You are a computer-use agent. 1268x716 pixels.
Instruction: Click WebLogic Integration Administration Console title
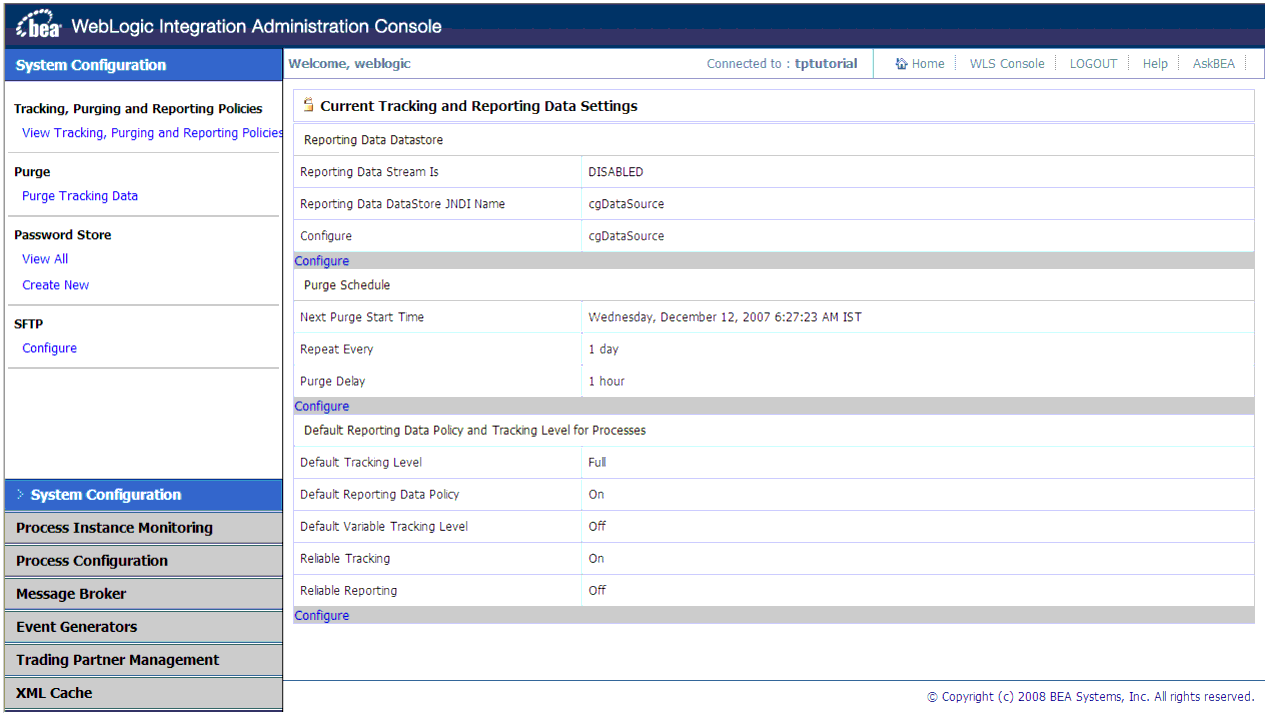tap(257, 27)
